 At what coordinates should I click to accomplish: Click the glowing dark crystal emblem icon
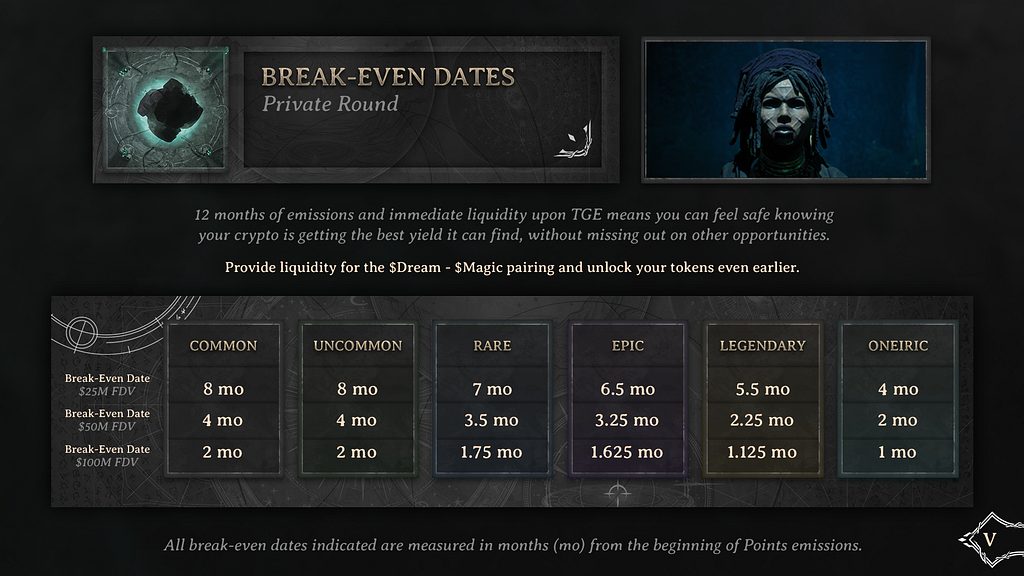pyautogui.click(x=165, y=108)
